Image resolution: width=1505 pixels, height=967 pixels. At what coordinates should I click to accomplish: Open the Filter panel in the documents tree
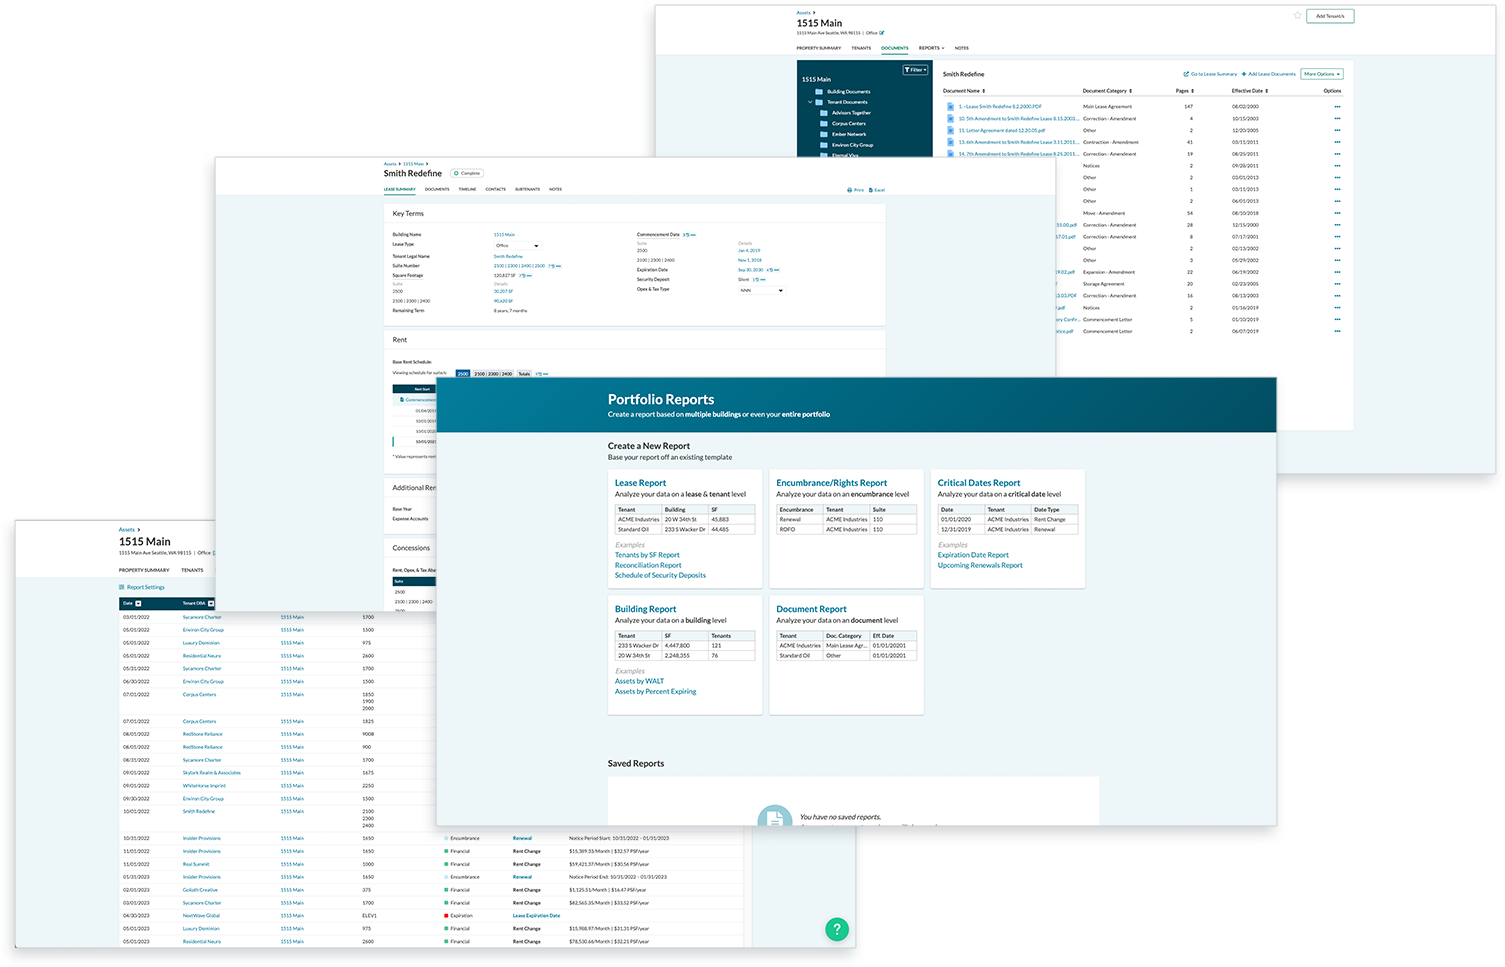point(913,70)
